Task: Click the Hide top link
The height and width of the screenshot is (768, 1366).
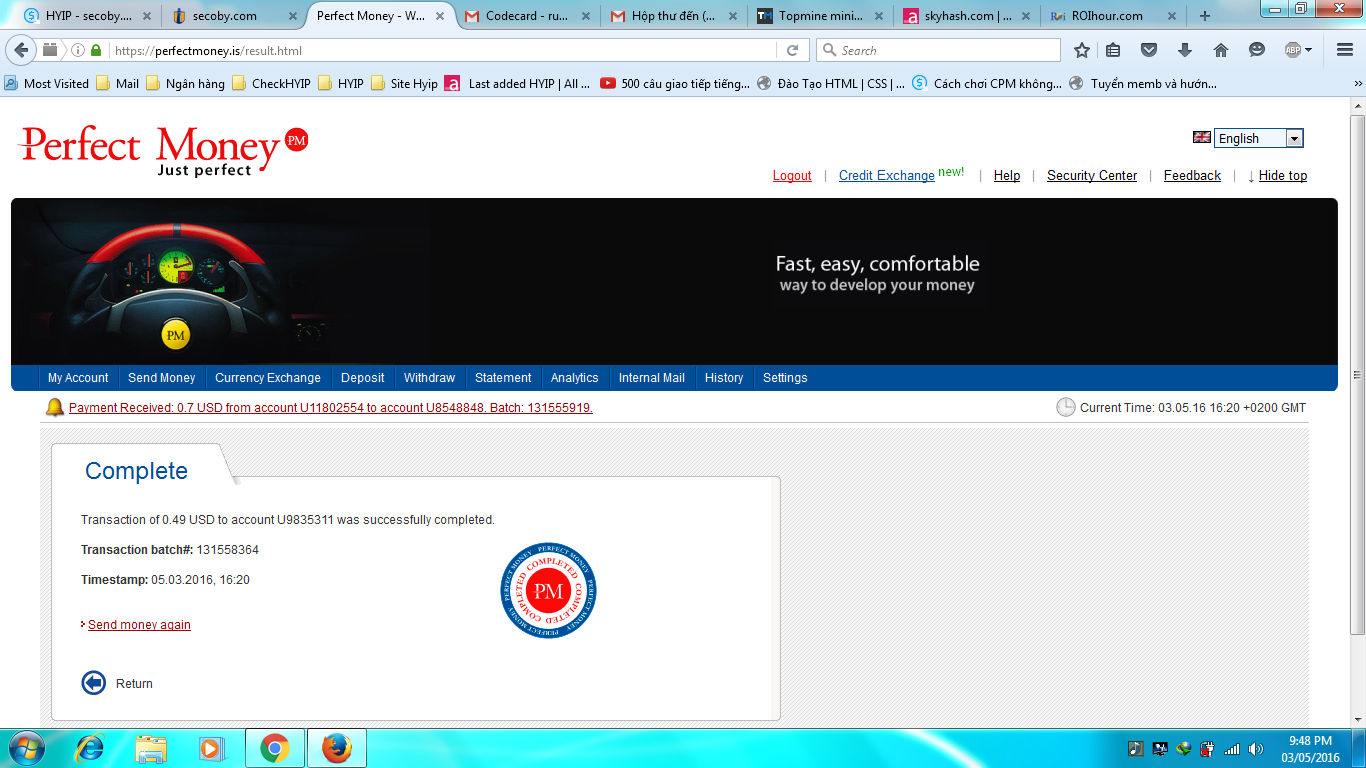Action: [x=1283, y=176]
